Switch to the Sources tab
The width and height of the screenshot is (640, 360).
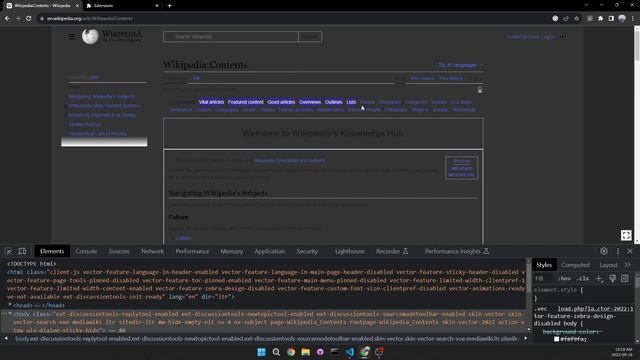pyautogui.click(x=119, y=251)
